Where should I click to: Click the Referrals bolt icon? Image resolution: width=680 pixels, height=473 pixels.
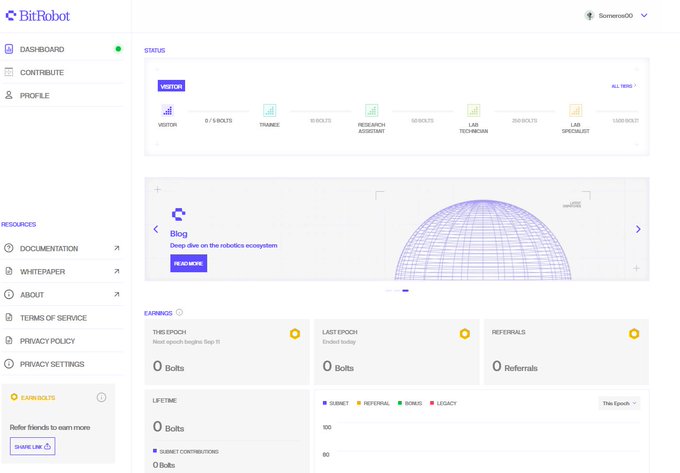(x=634, y=333)
